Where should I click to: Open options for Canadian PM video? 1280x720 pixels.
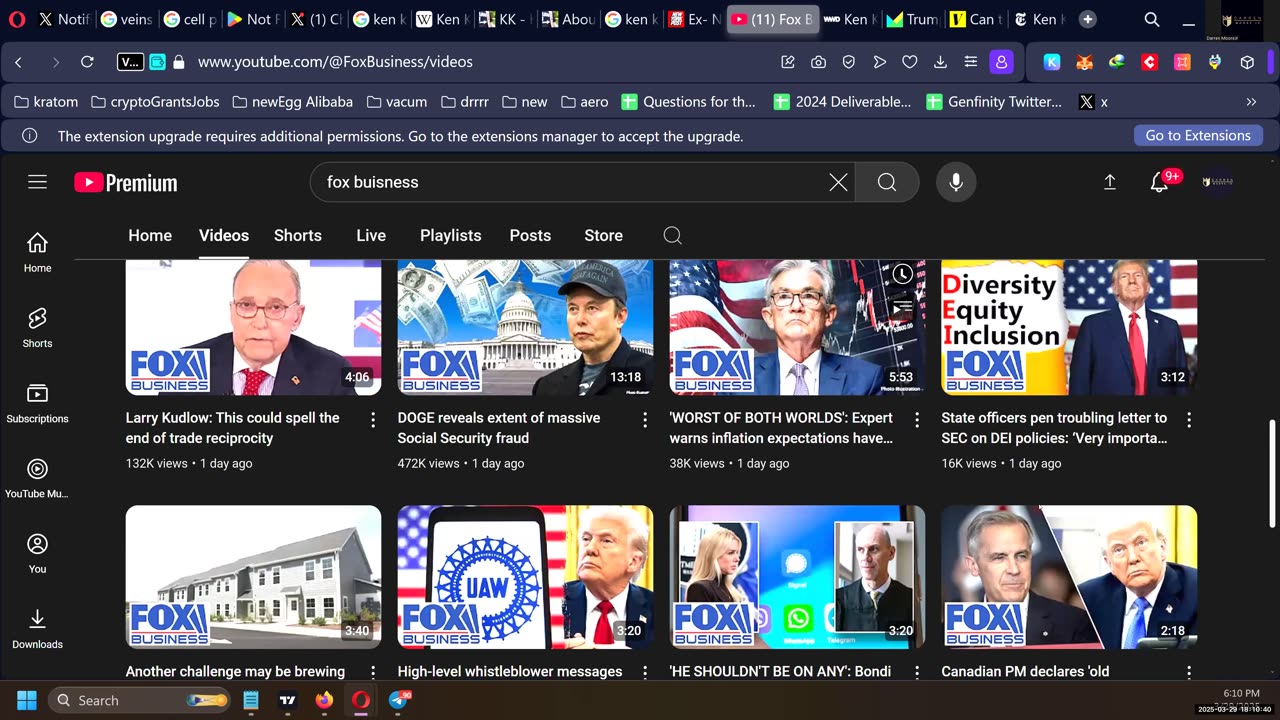1189,673
